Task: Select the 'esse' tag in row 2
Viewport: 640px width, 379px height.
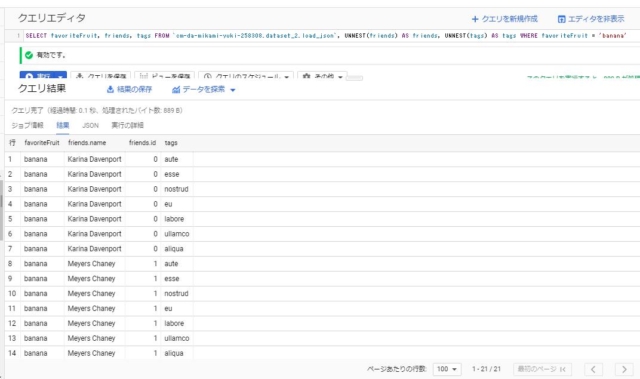Action: (171, 174)
